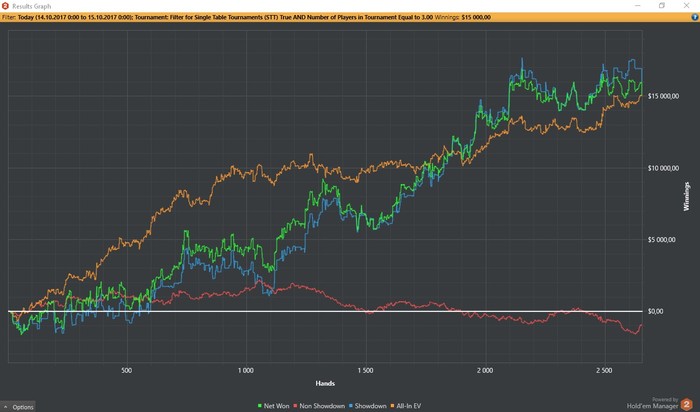Screen dimensions: 700x412
Task: Click the Hands axis title
Action: (x=325, y=383)
